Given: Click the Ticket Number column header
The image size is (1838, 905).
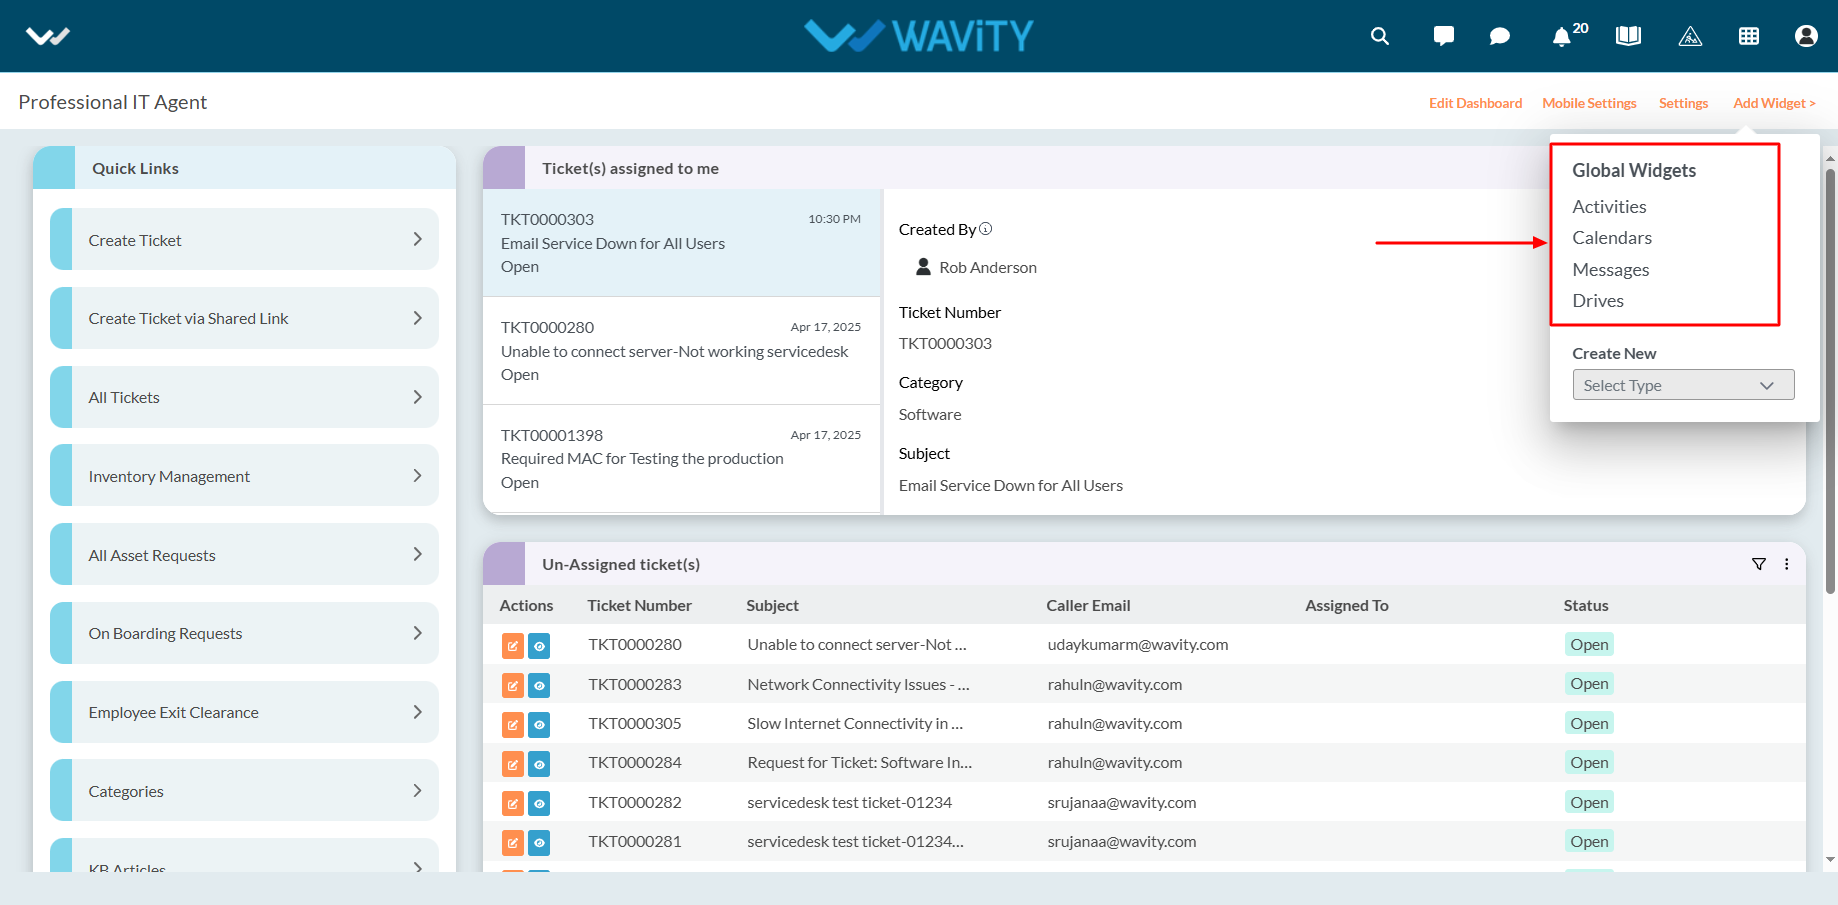Looking at the screenshot, I should click(x=639, y=605).
